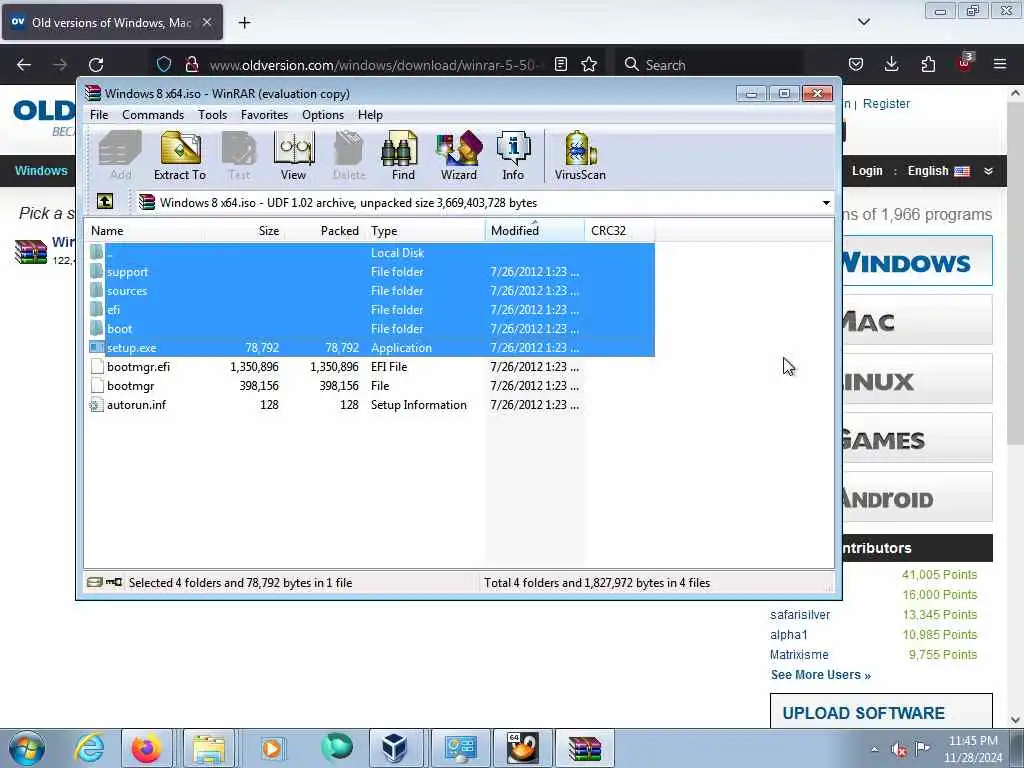This screenshot has height=768, width=1024.
Task: Click Register link on website
Action: [x=886, y=104]
